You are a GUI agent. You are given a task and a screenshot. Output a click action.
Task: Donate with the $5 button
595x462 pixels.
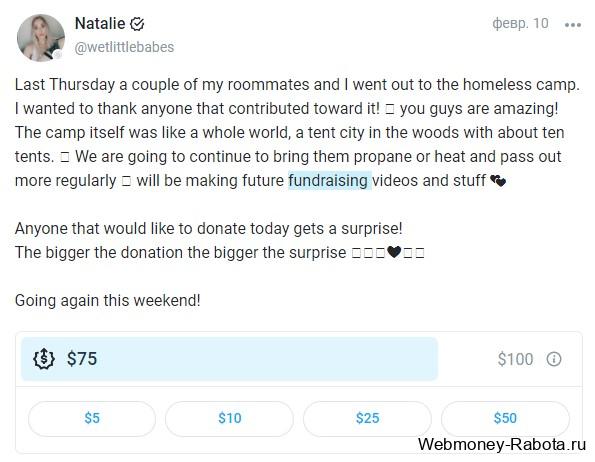(92, 418)
